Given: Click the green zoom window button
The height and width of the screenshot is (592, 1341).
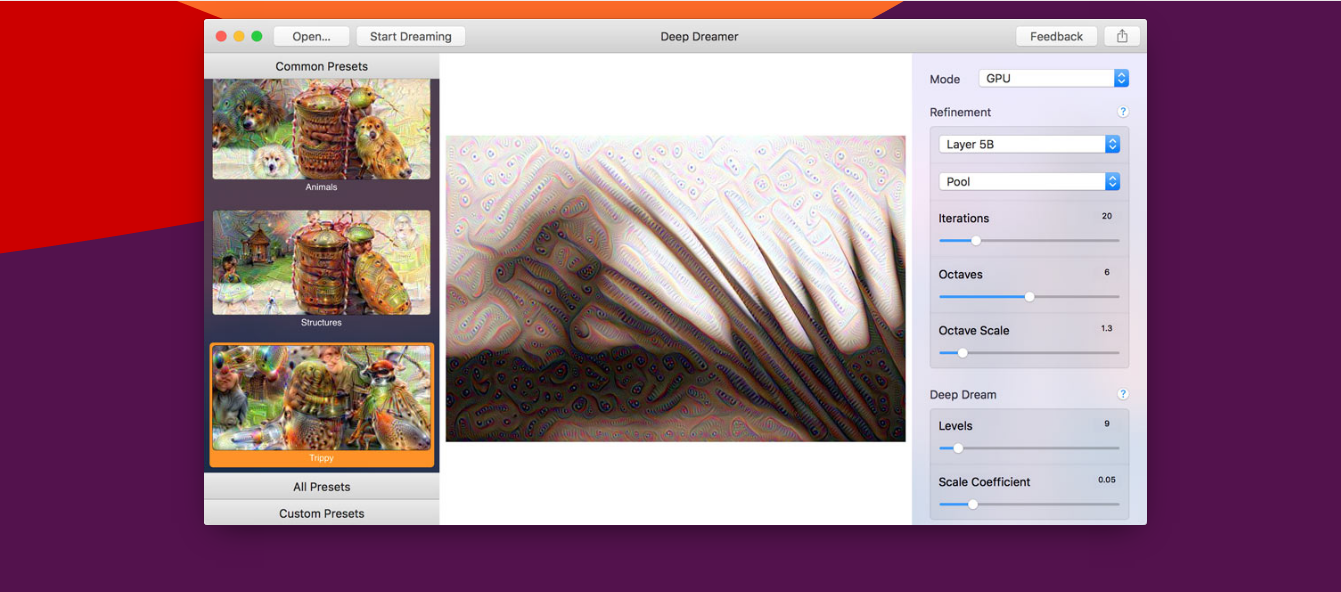Looking at the screenshot, I should [257, 36].
